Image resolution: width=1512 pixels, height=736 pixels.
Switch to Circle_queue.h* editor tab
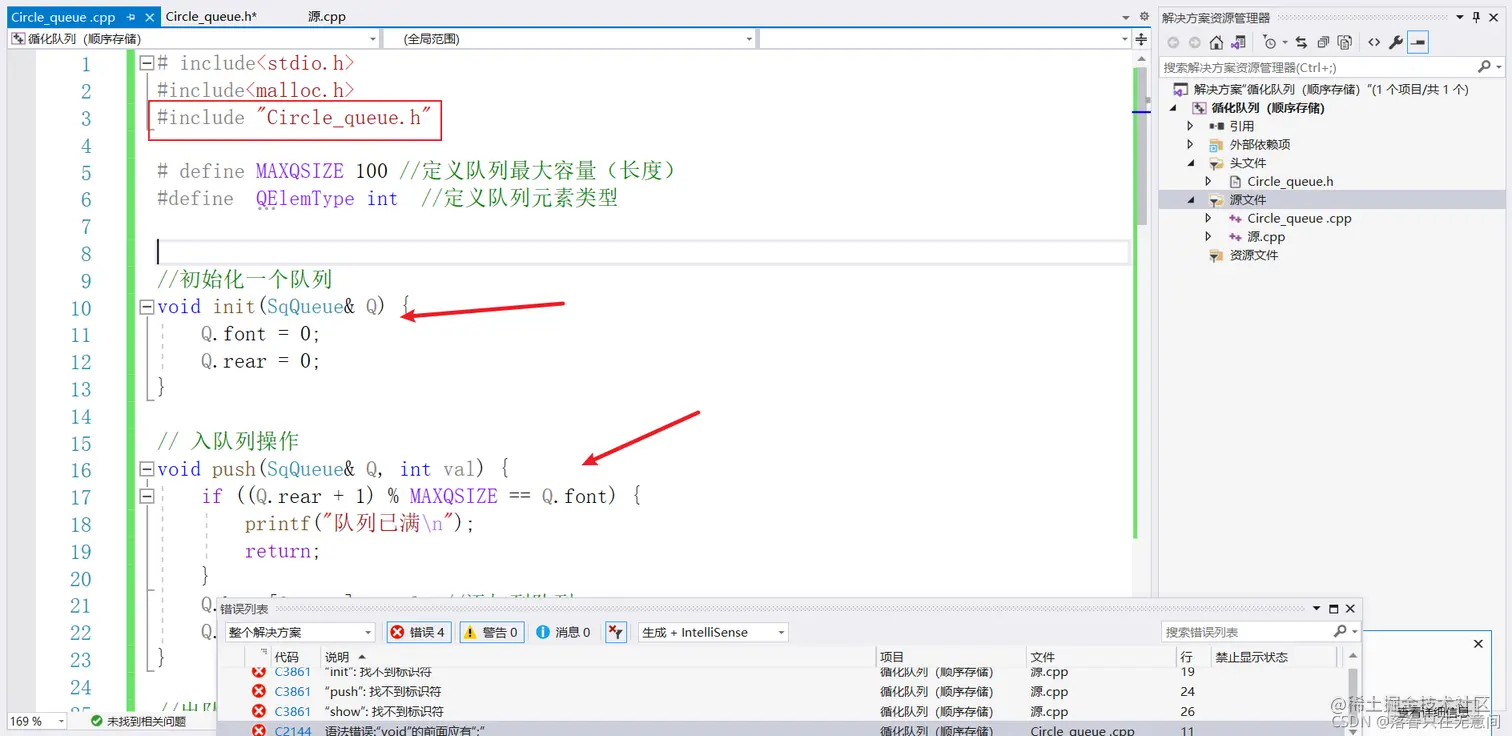point(211,17)
